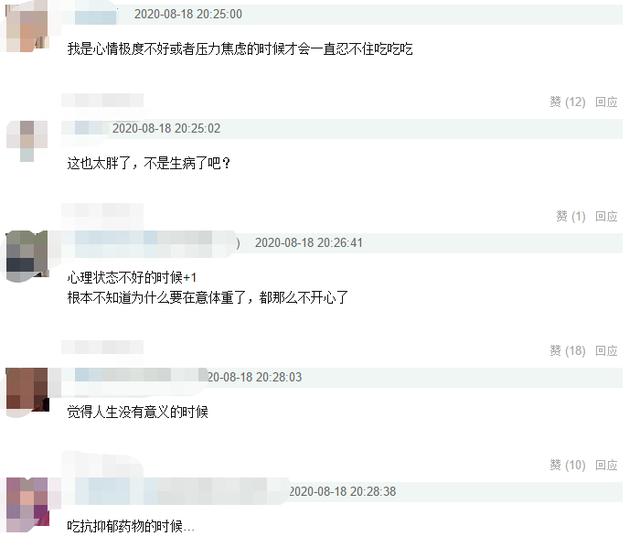Screen dimensions: 640x547
Task: Open avatar of 20:25:00 commenter
Action: point(27,27)
